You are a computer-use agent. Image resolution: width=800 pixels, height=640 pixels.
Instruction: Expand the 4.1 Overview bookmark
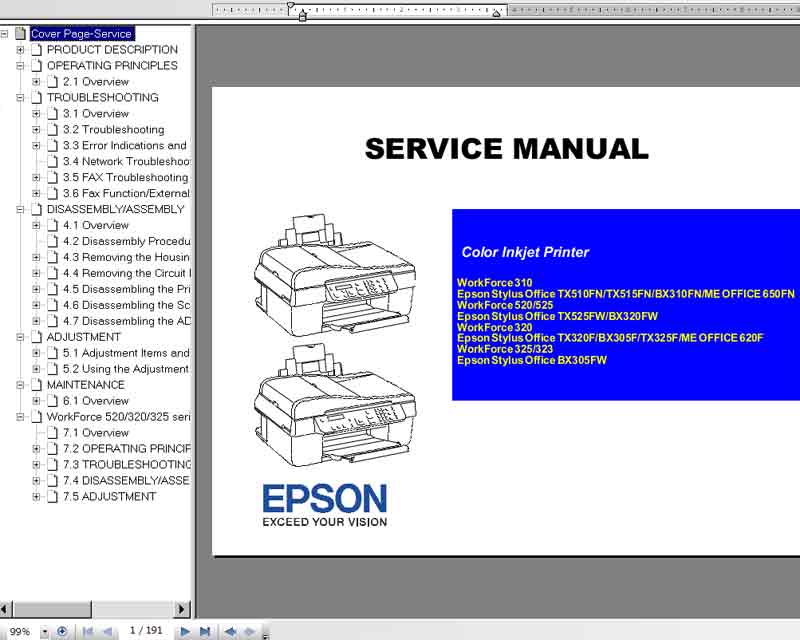(36, 225)
